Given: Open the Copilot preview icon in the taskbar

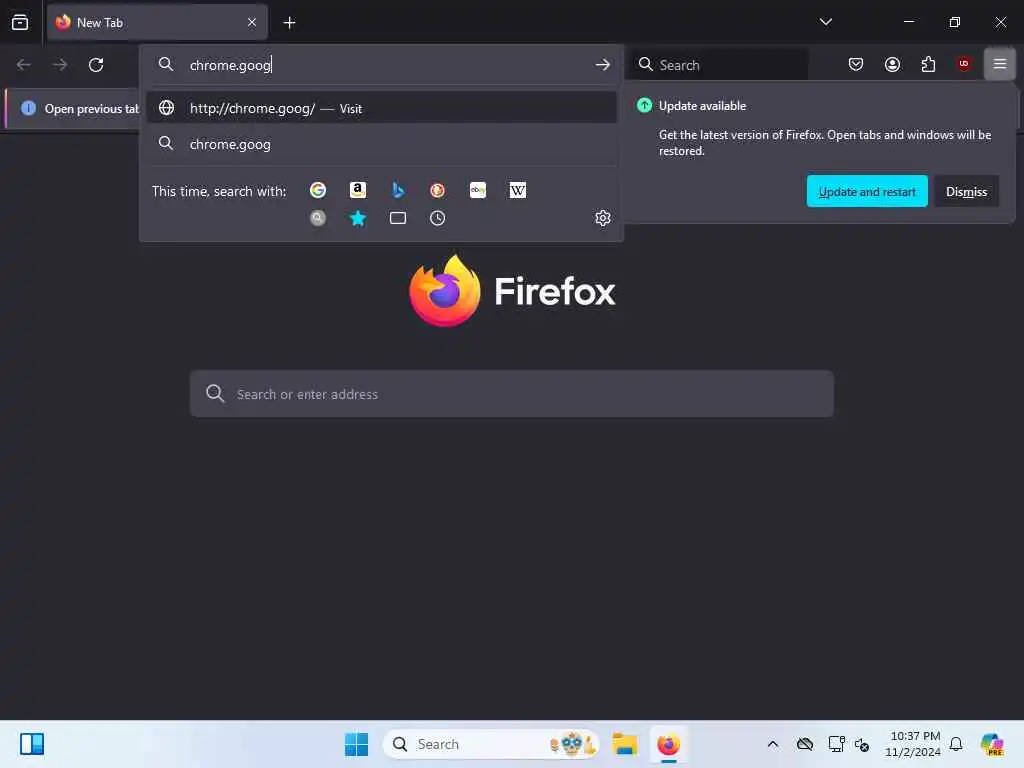Looking at the screenshot, I should pyautogui.click(x=992, y=744).
